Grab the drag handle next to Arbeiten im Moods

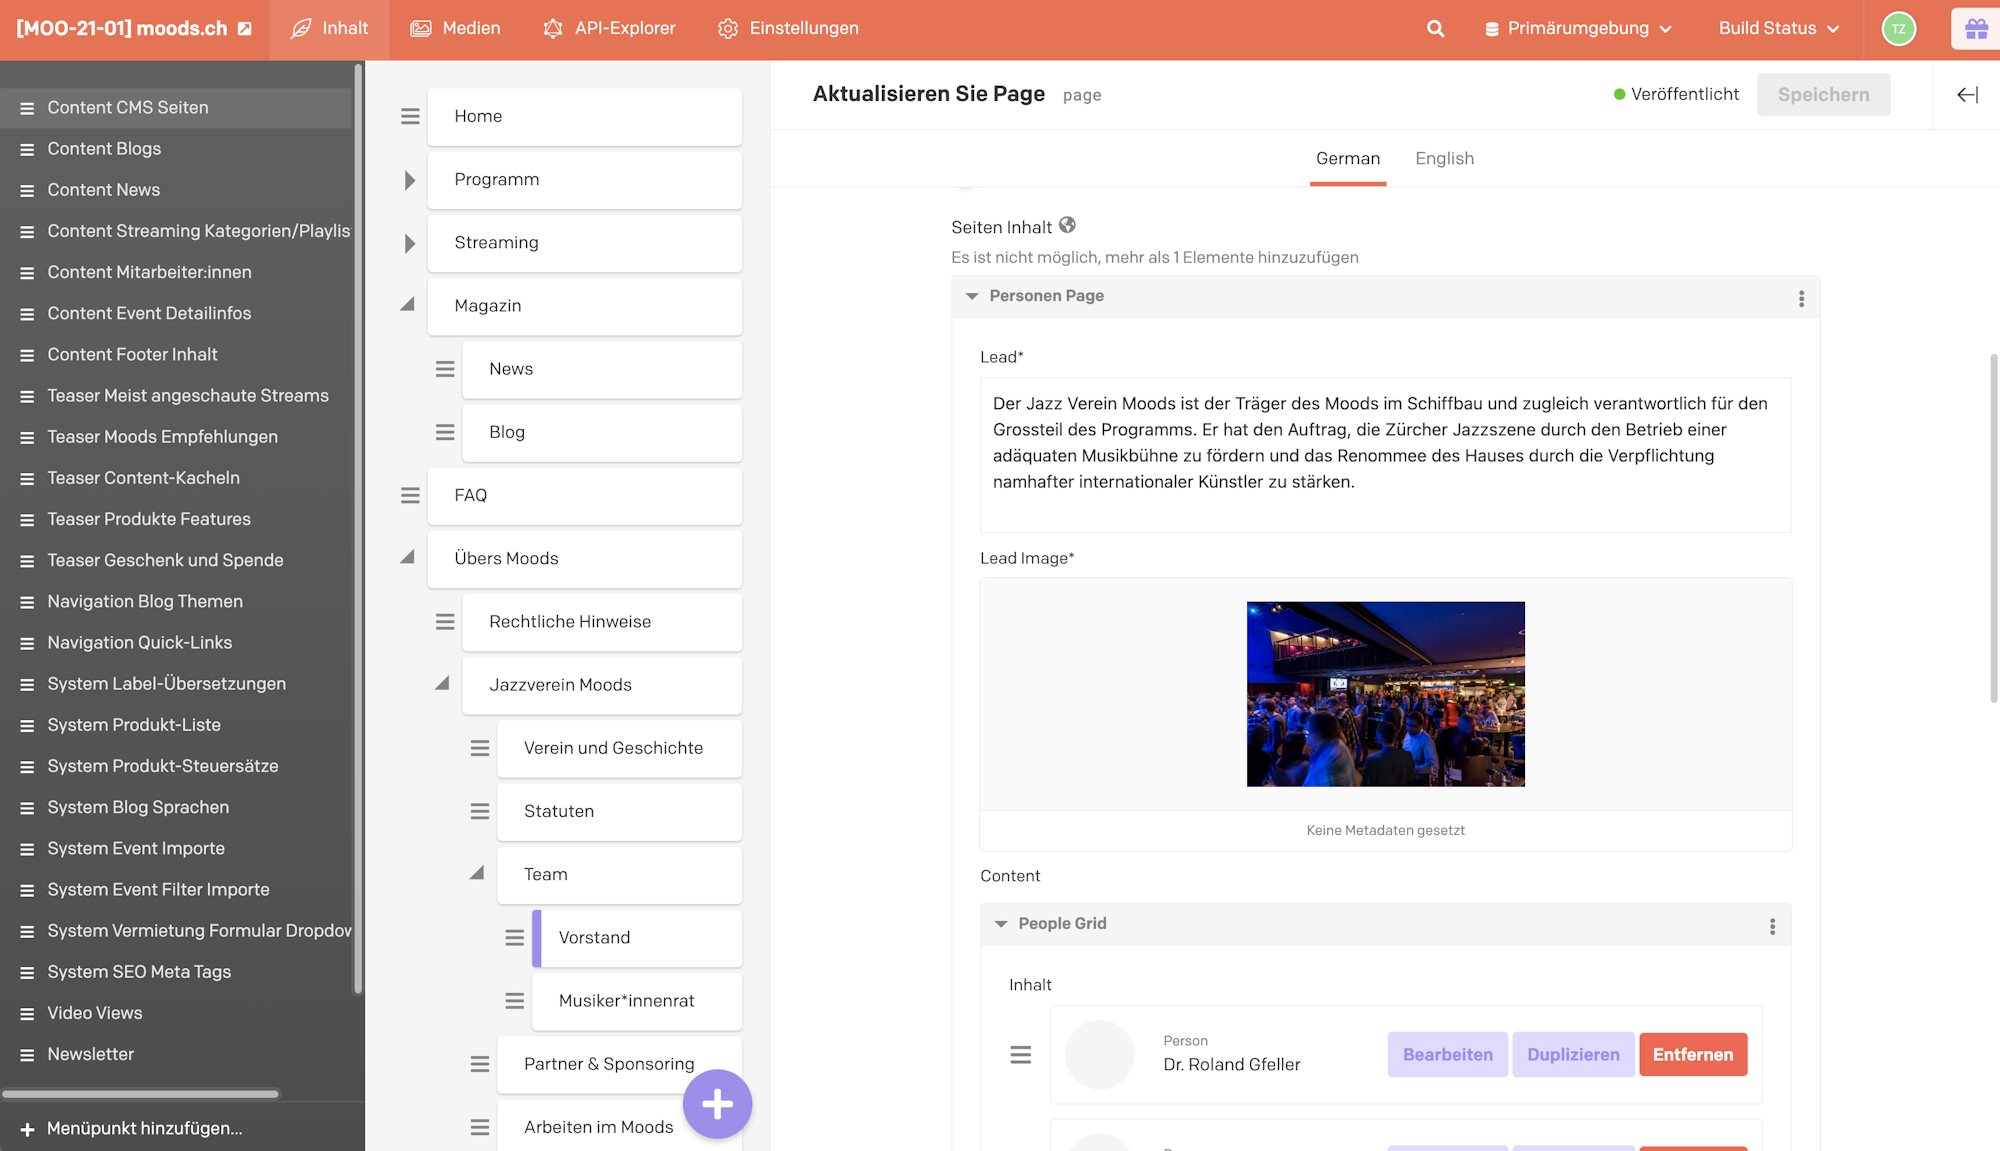coord(480,1127)
